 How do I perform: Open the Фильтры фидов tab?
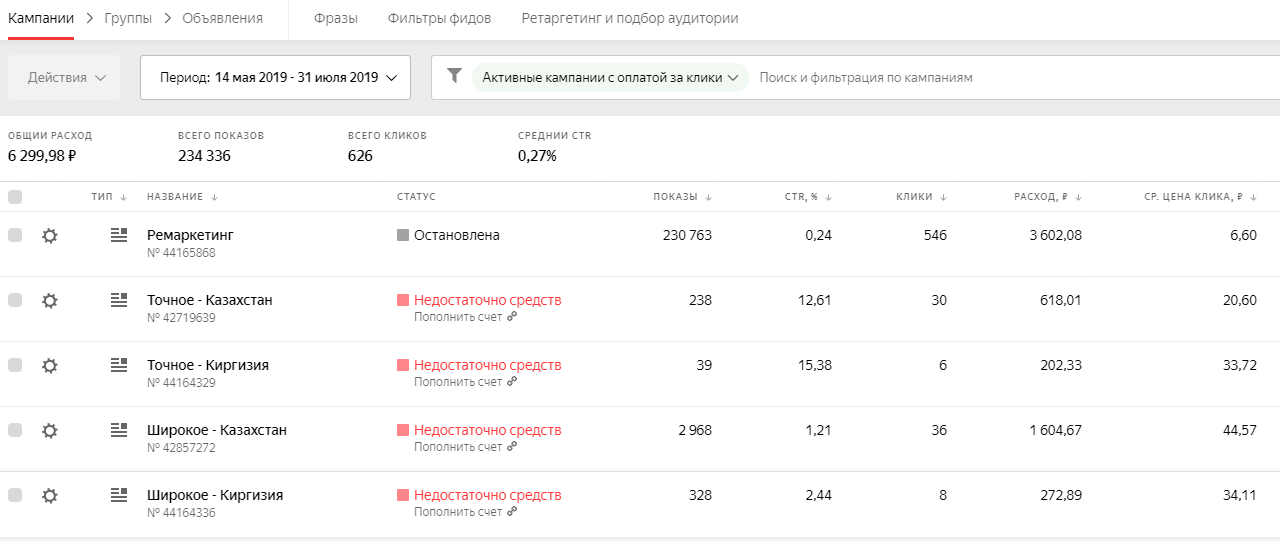(439, 18)
